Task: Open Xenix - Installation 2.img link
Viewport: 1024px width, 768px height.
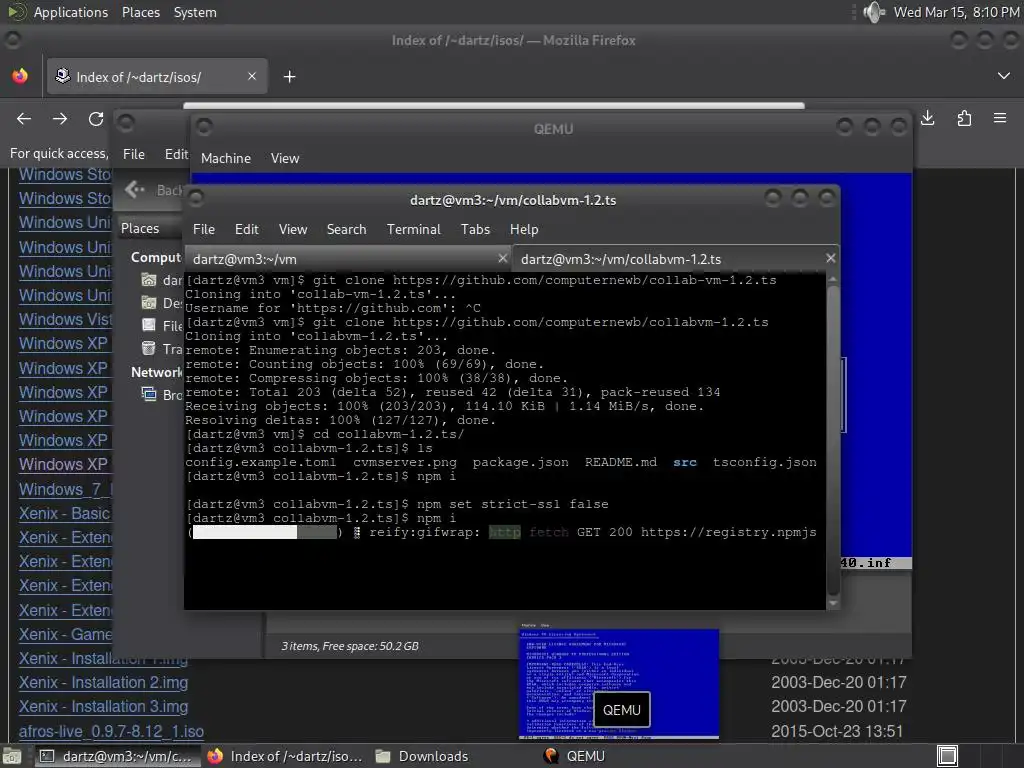Action: [x=103, y=682]
